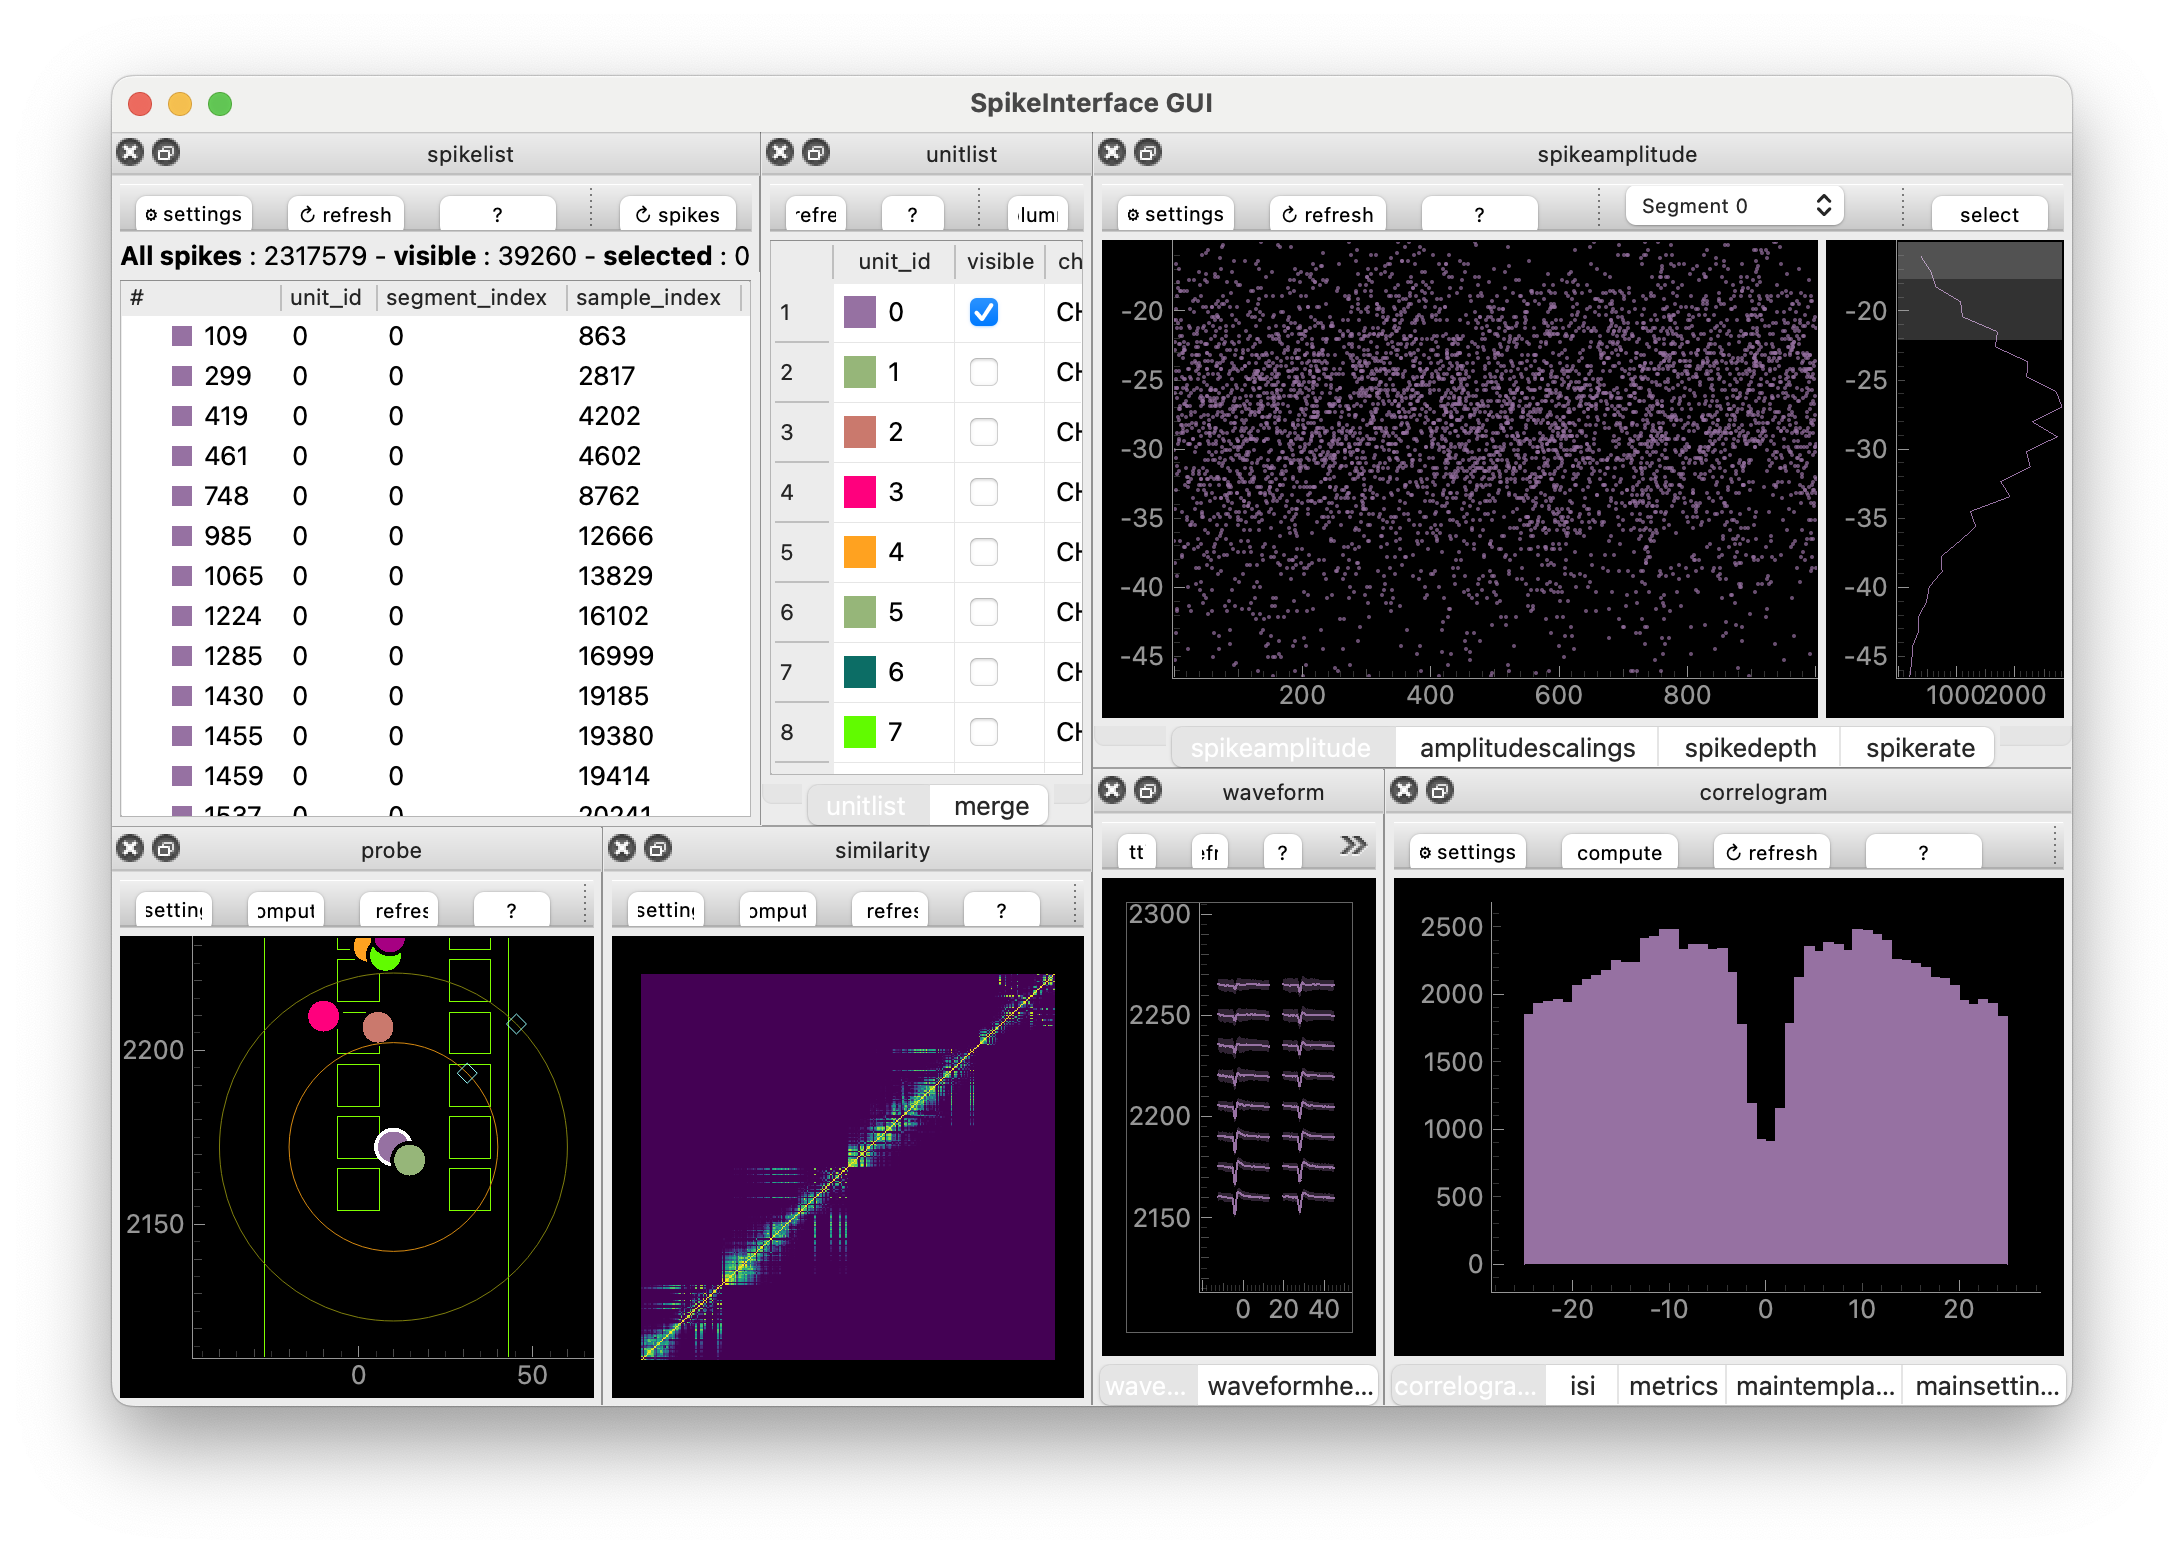
Task: Enable visibility checkbox for unit 1
Action: coord(984,372)
